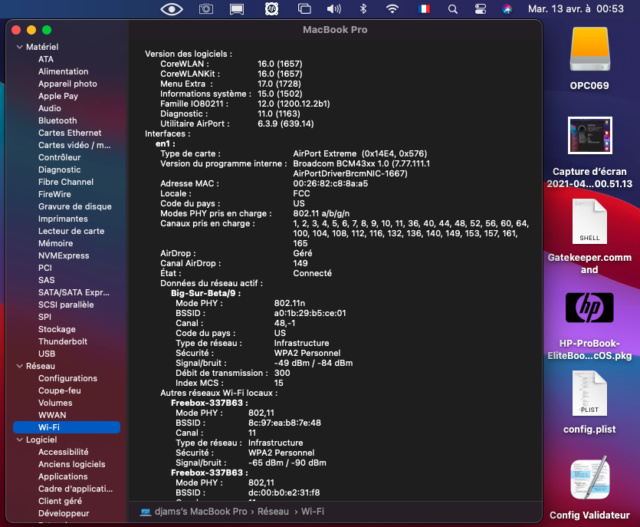Select SAS in the sidebar
Viewport: 640px width, 527px height.
(x=46, y=280)
